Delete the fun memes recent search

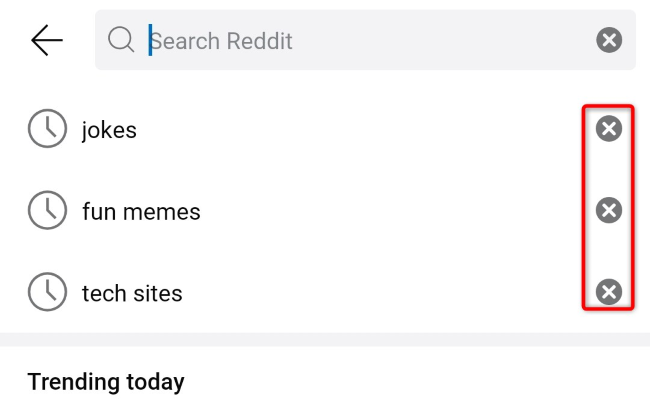click(608, 210)
